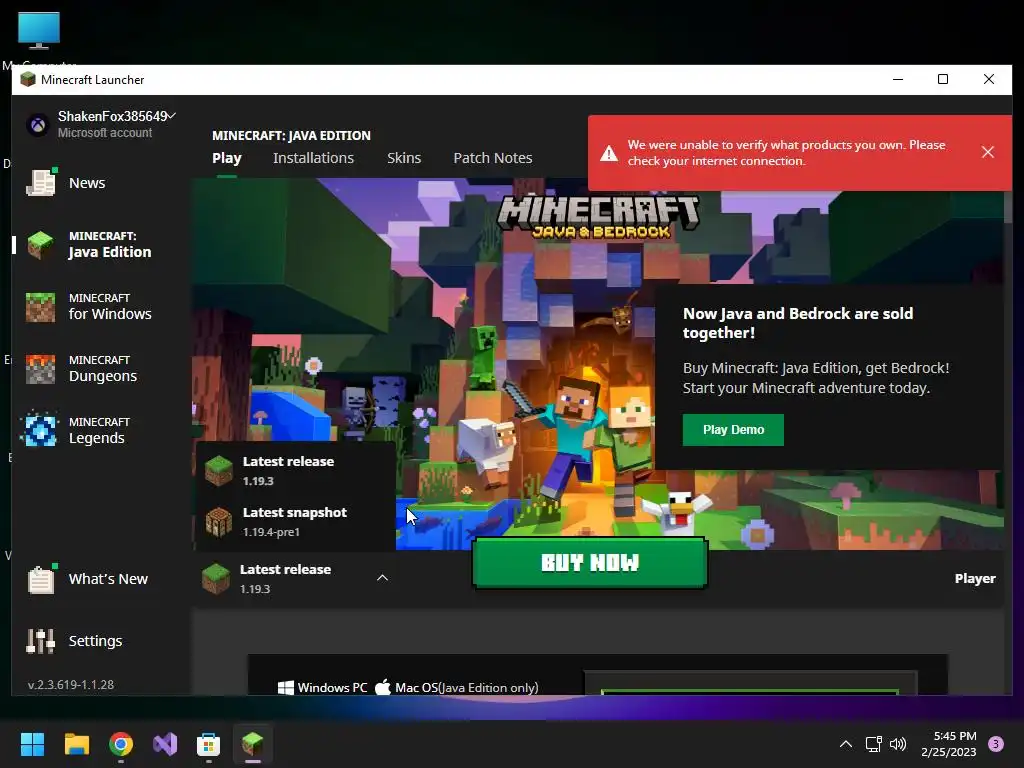The image size is (1024, 768).
Task: Click crafting table icon of Latest snapshot
Action: tap(219, 522)
